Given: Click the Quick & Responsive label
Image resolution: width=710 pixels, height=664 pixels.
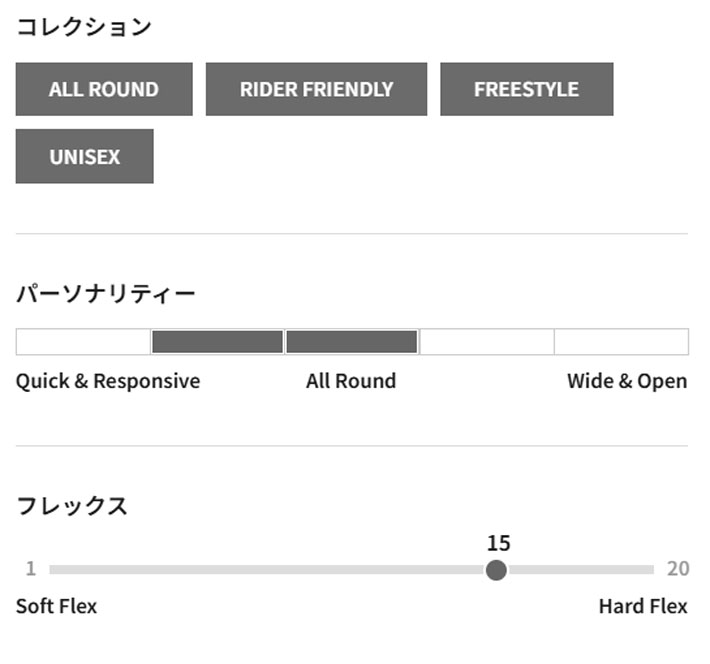Looking at the screenshot, I should tap(108, 381).
